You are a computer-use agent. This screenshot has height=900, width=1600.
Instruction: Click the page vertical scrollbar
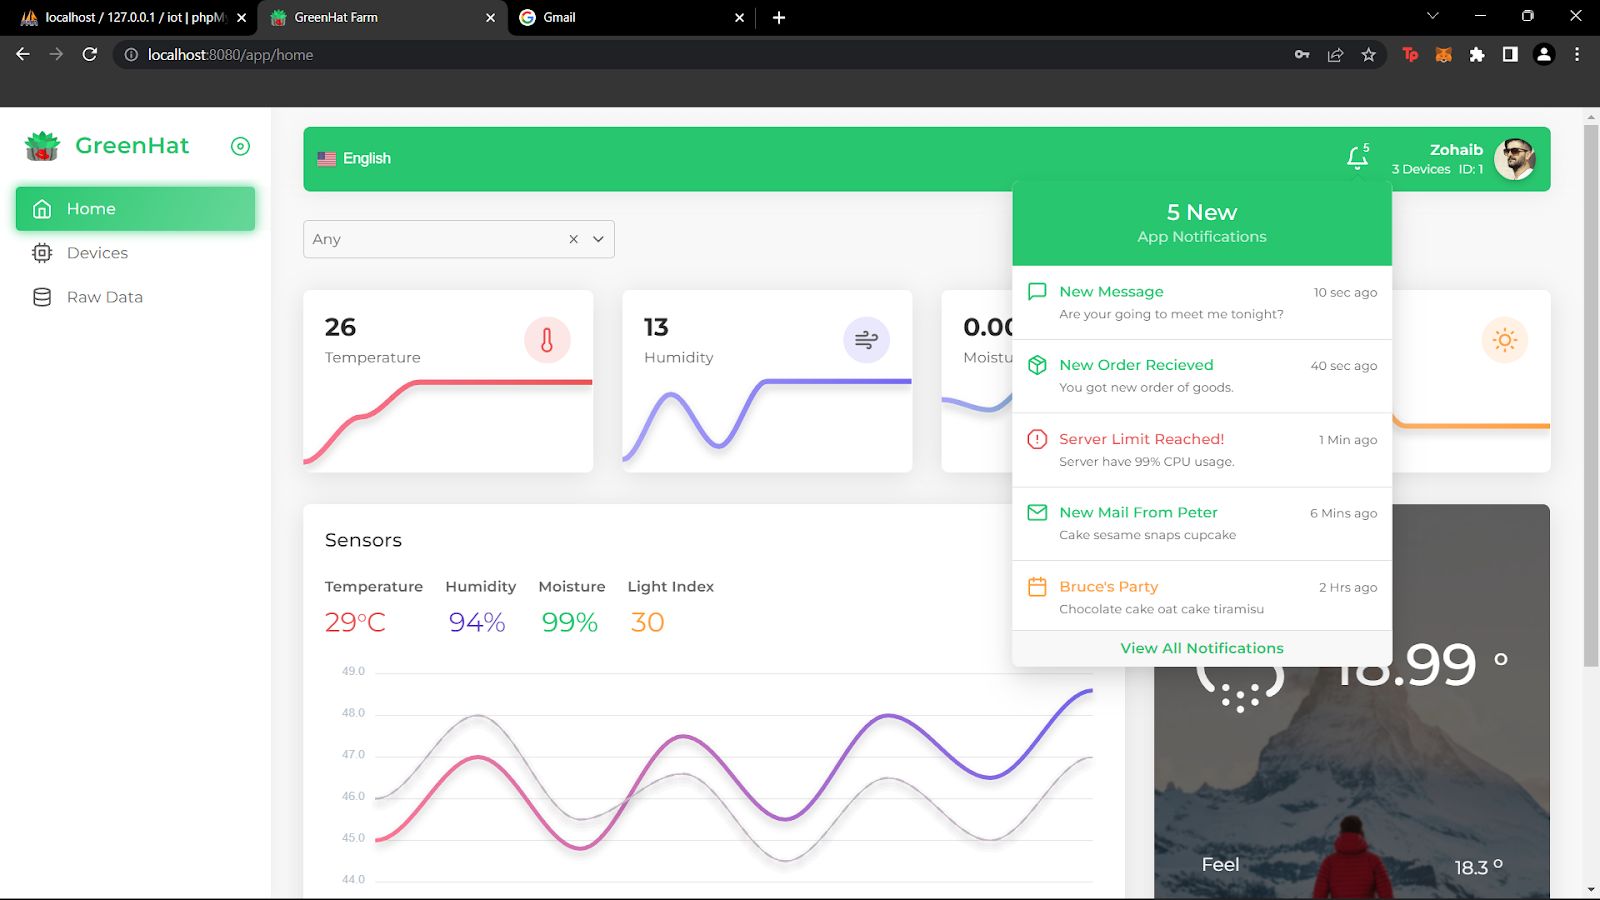[1590, 400]
